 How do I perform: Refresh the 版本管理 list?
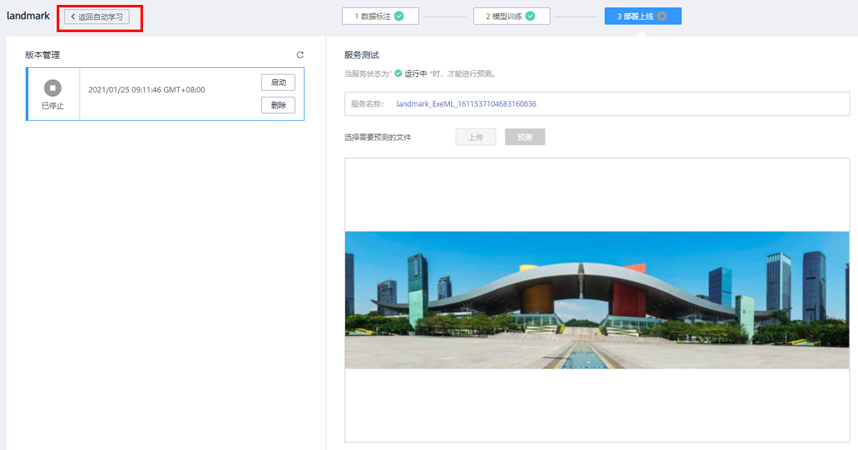pos(300,55)
